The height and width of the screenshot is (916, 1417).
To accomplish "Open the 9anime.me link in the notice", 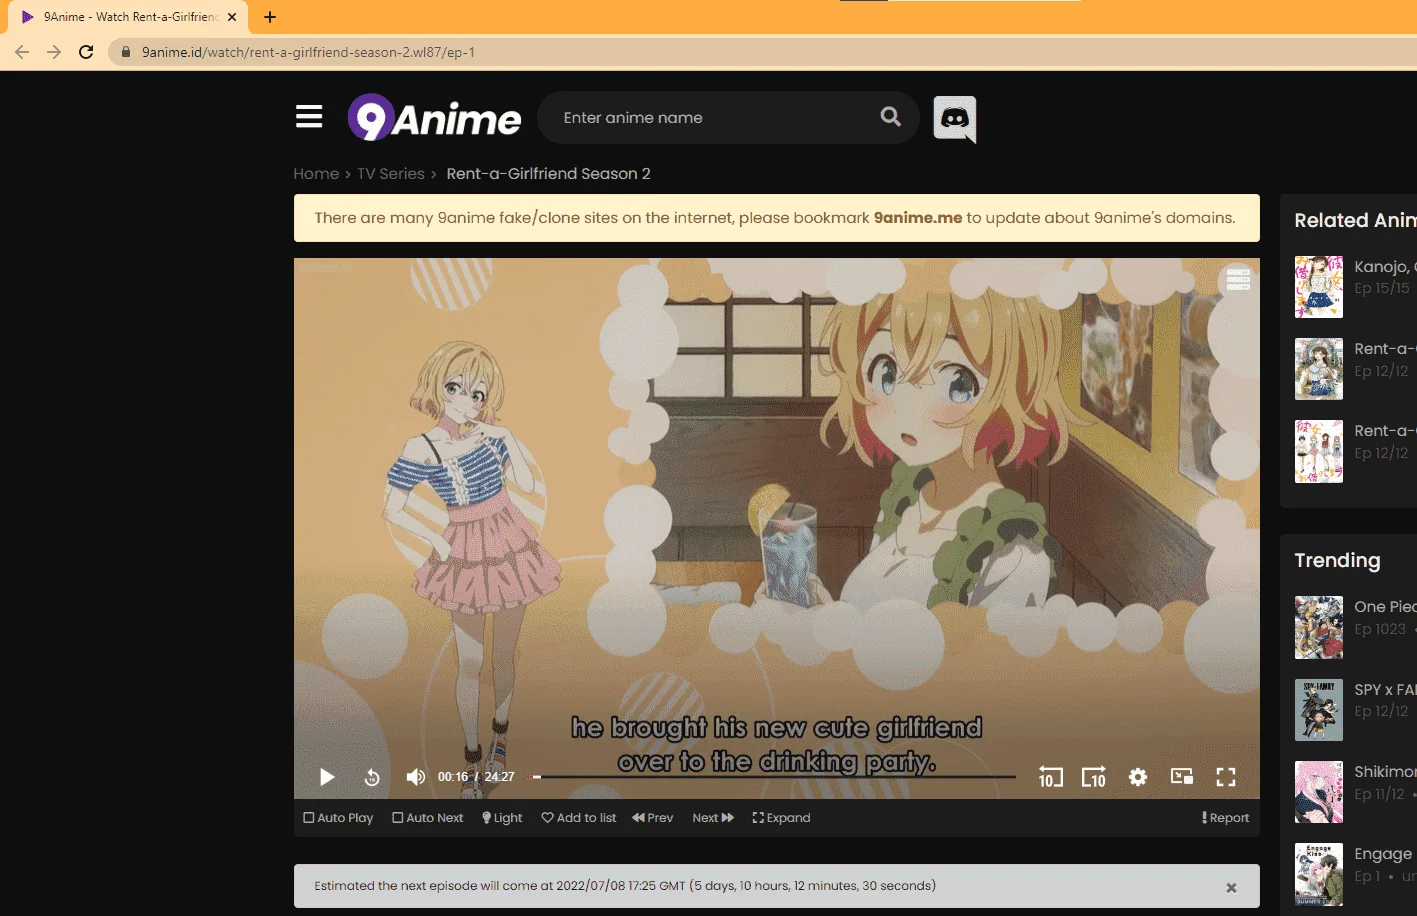I will click(918, 218).
